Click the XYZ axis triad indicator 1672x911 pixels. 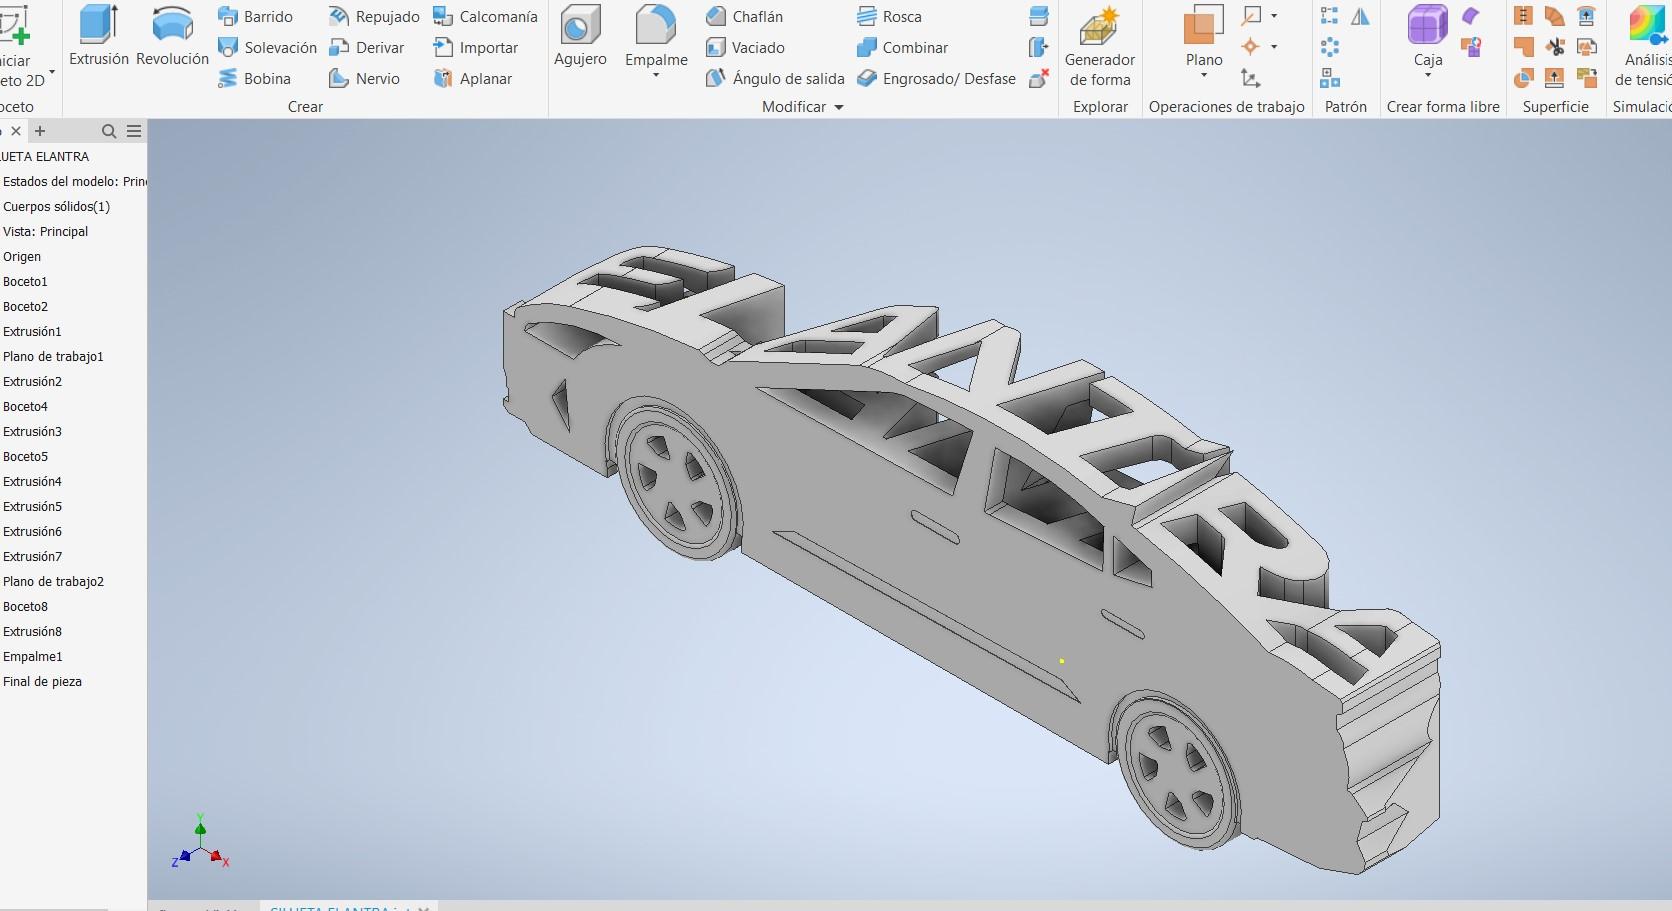click(201, 842)
